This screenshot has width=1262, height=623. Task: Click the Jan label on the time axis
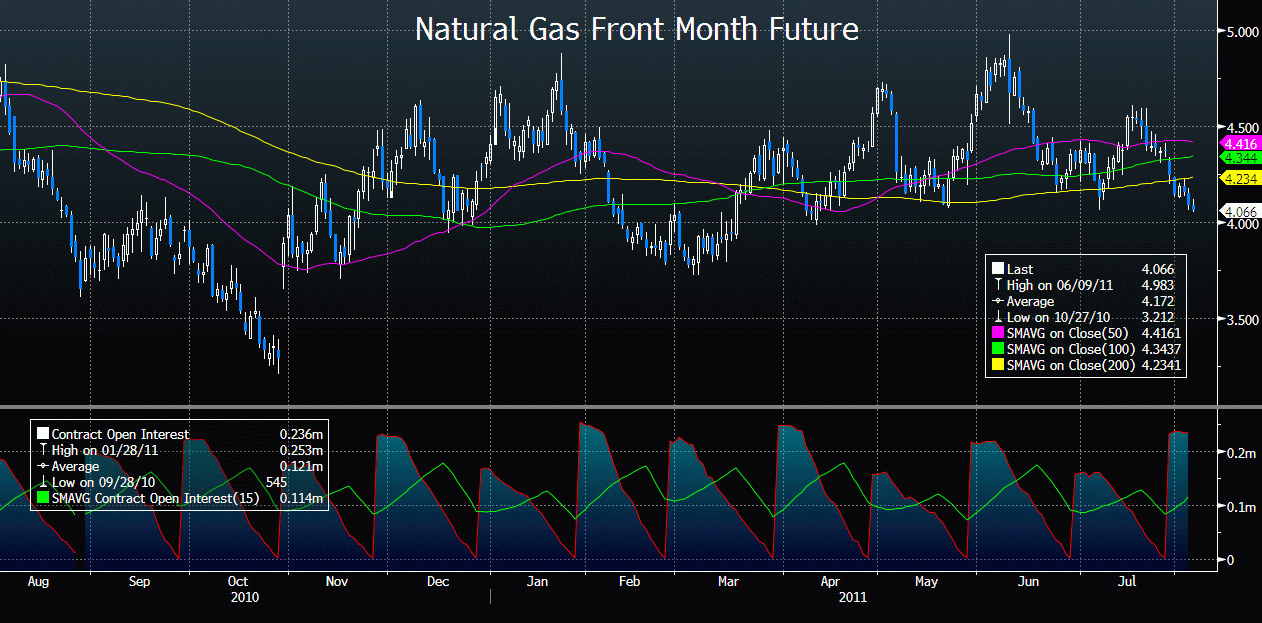click(537, 581)
